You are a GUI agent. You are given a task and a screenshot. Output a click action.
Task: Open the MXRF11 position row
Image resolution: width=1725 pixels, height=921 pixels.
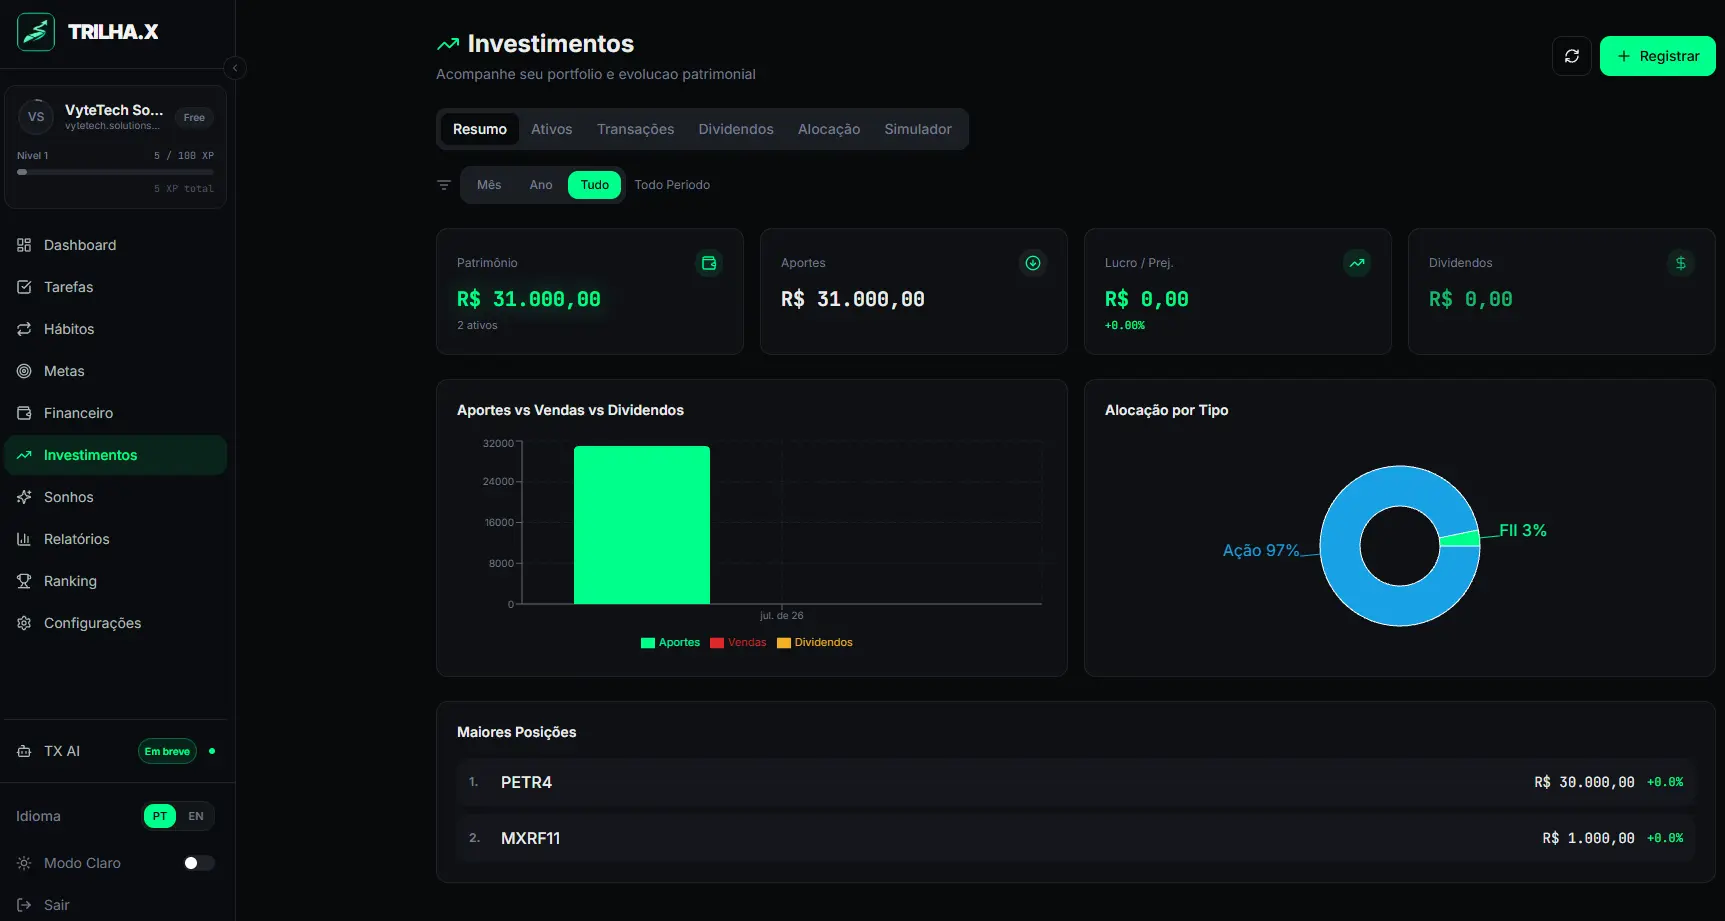pyautogui.click(x=1076, y=838)
